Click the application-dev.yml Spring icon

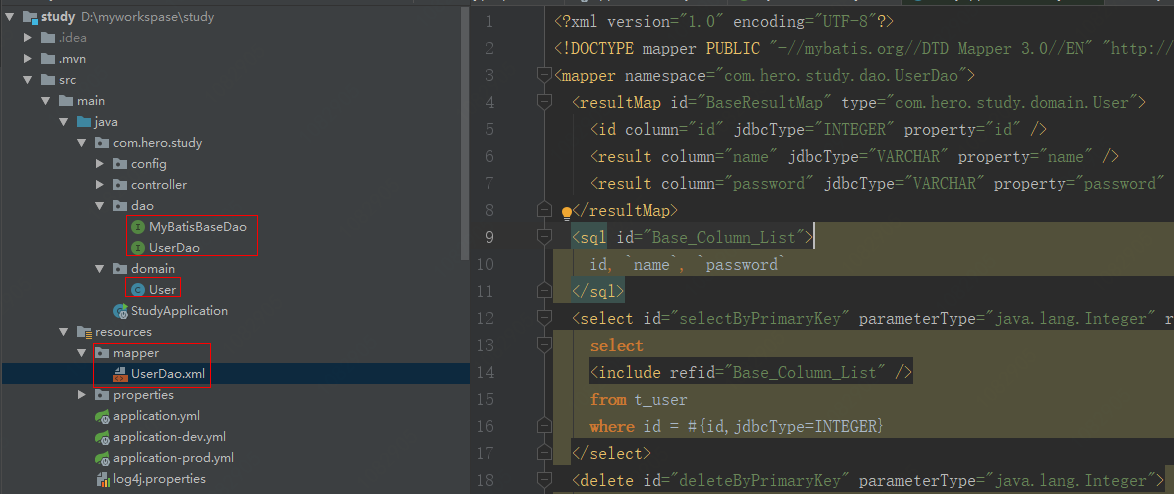pyautogui.click(x=102, y=437)
